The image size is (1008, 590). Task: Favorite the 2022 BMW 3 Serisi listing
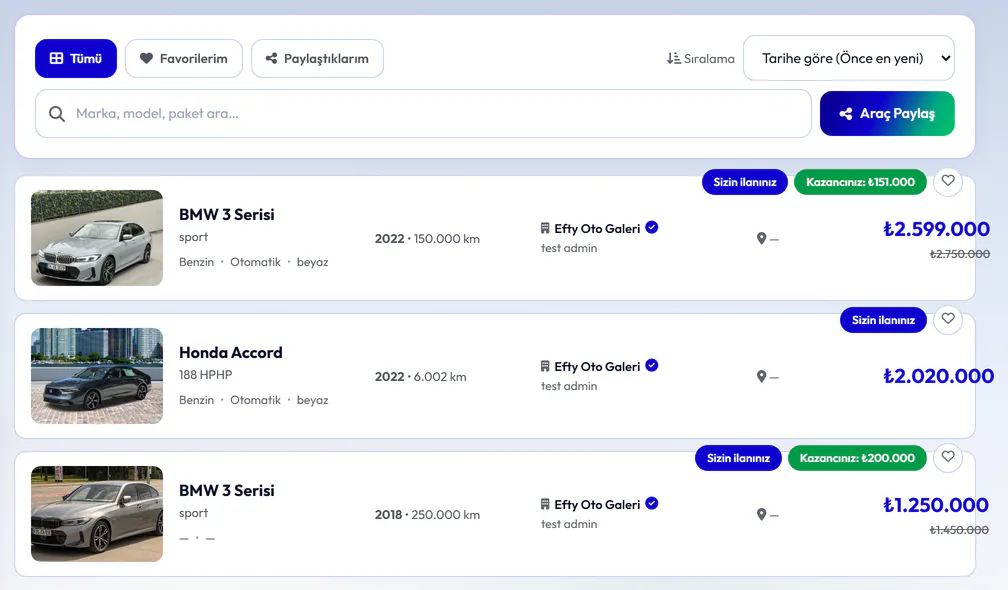948,181
